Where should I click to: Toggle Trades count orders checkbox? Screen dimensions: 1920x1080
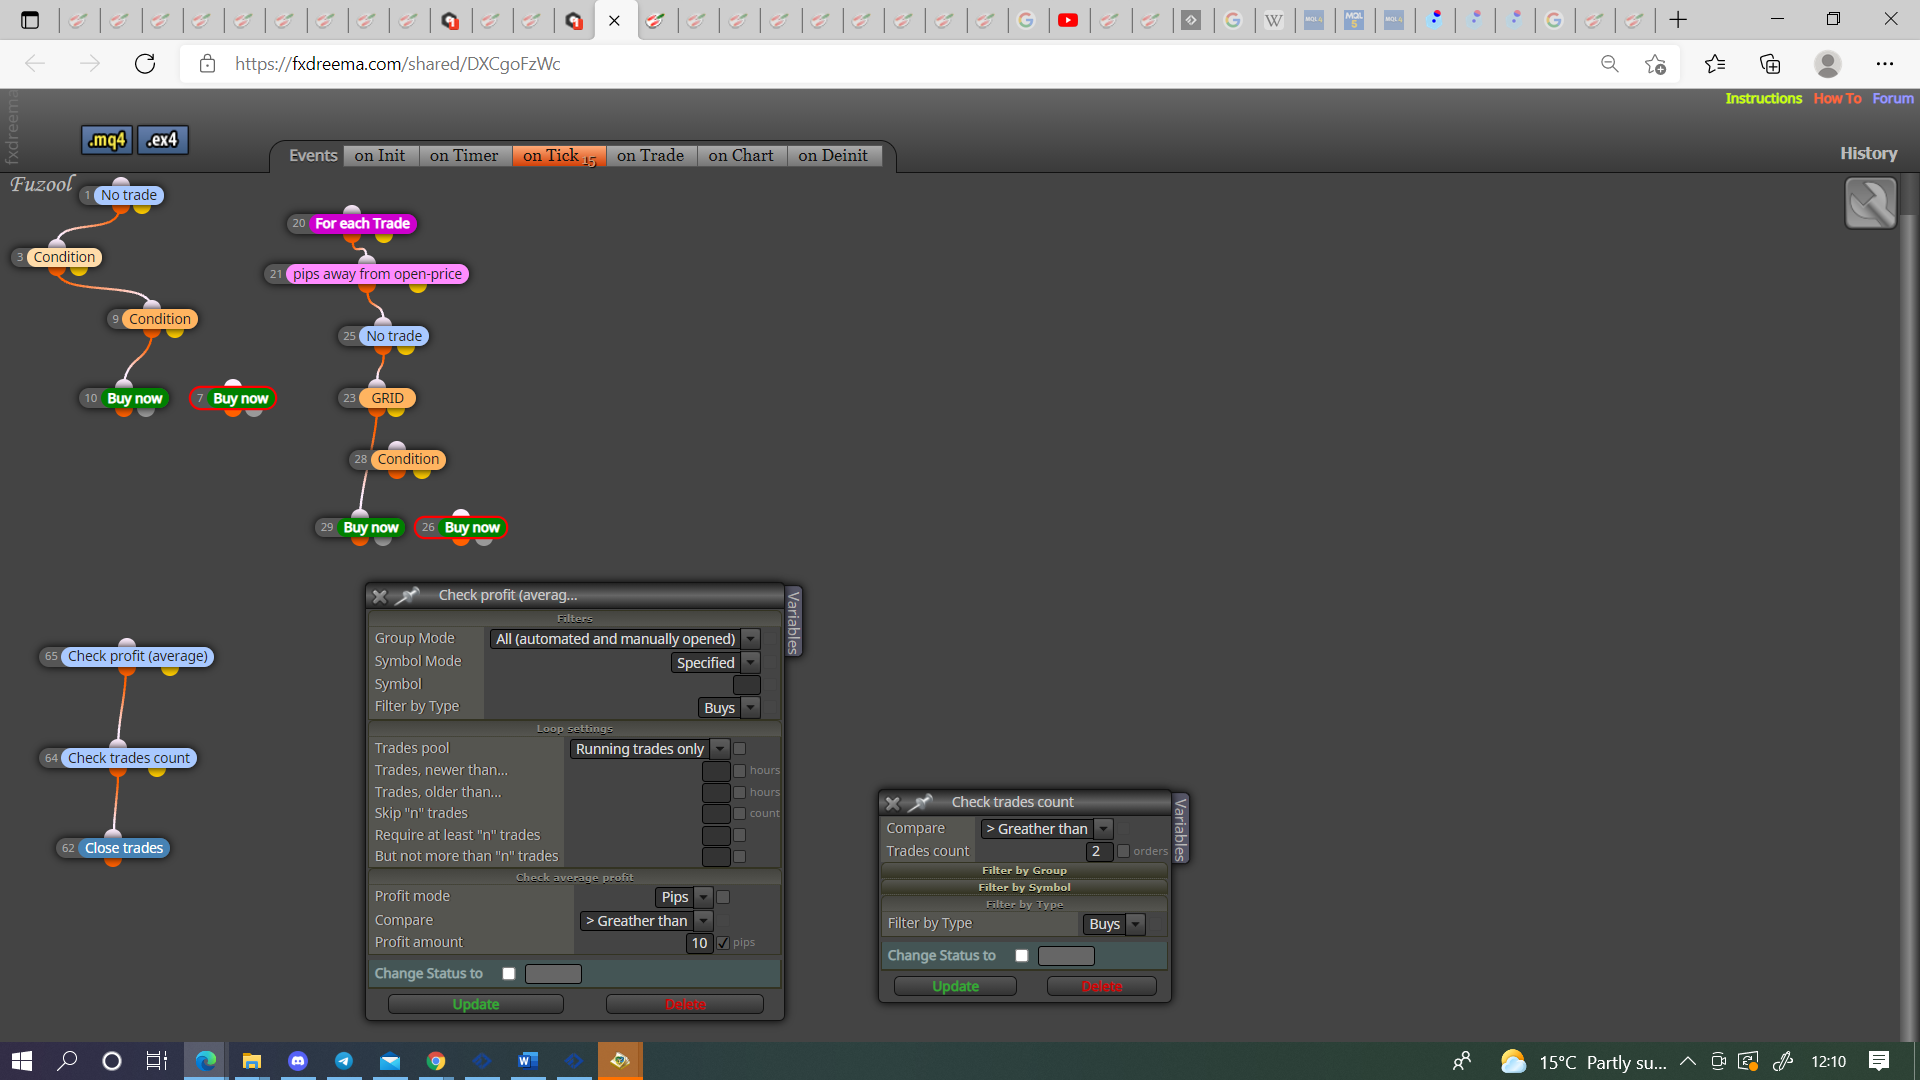pos(1123,852)
